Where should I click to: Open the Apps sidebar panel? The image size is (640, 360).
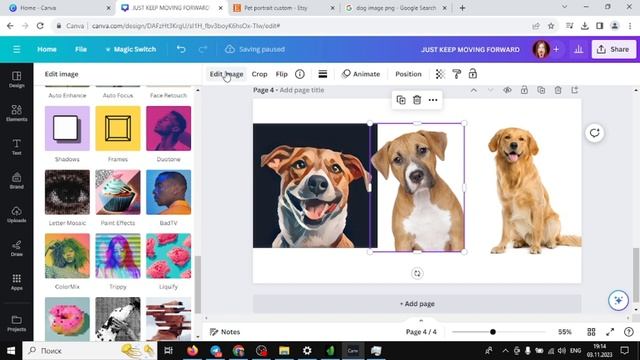17,282
